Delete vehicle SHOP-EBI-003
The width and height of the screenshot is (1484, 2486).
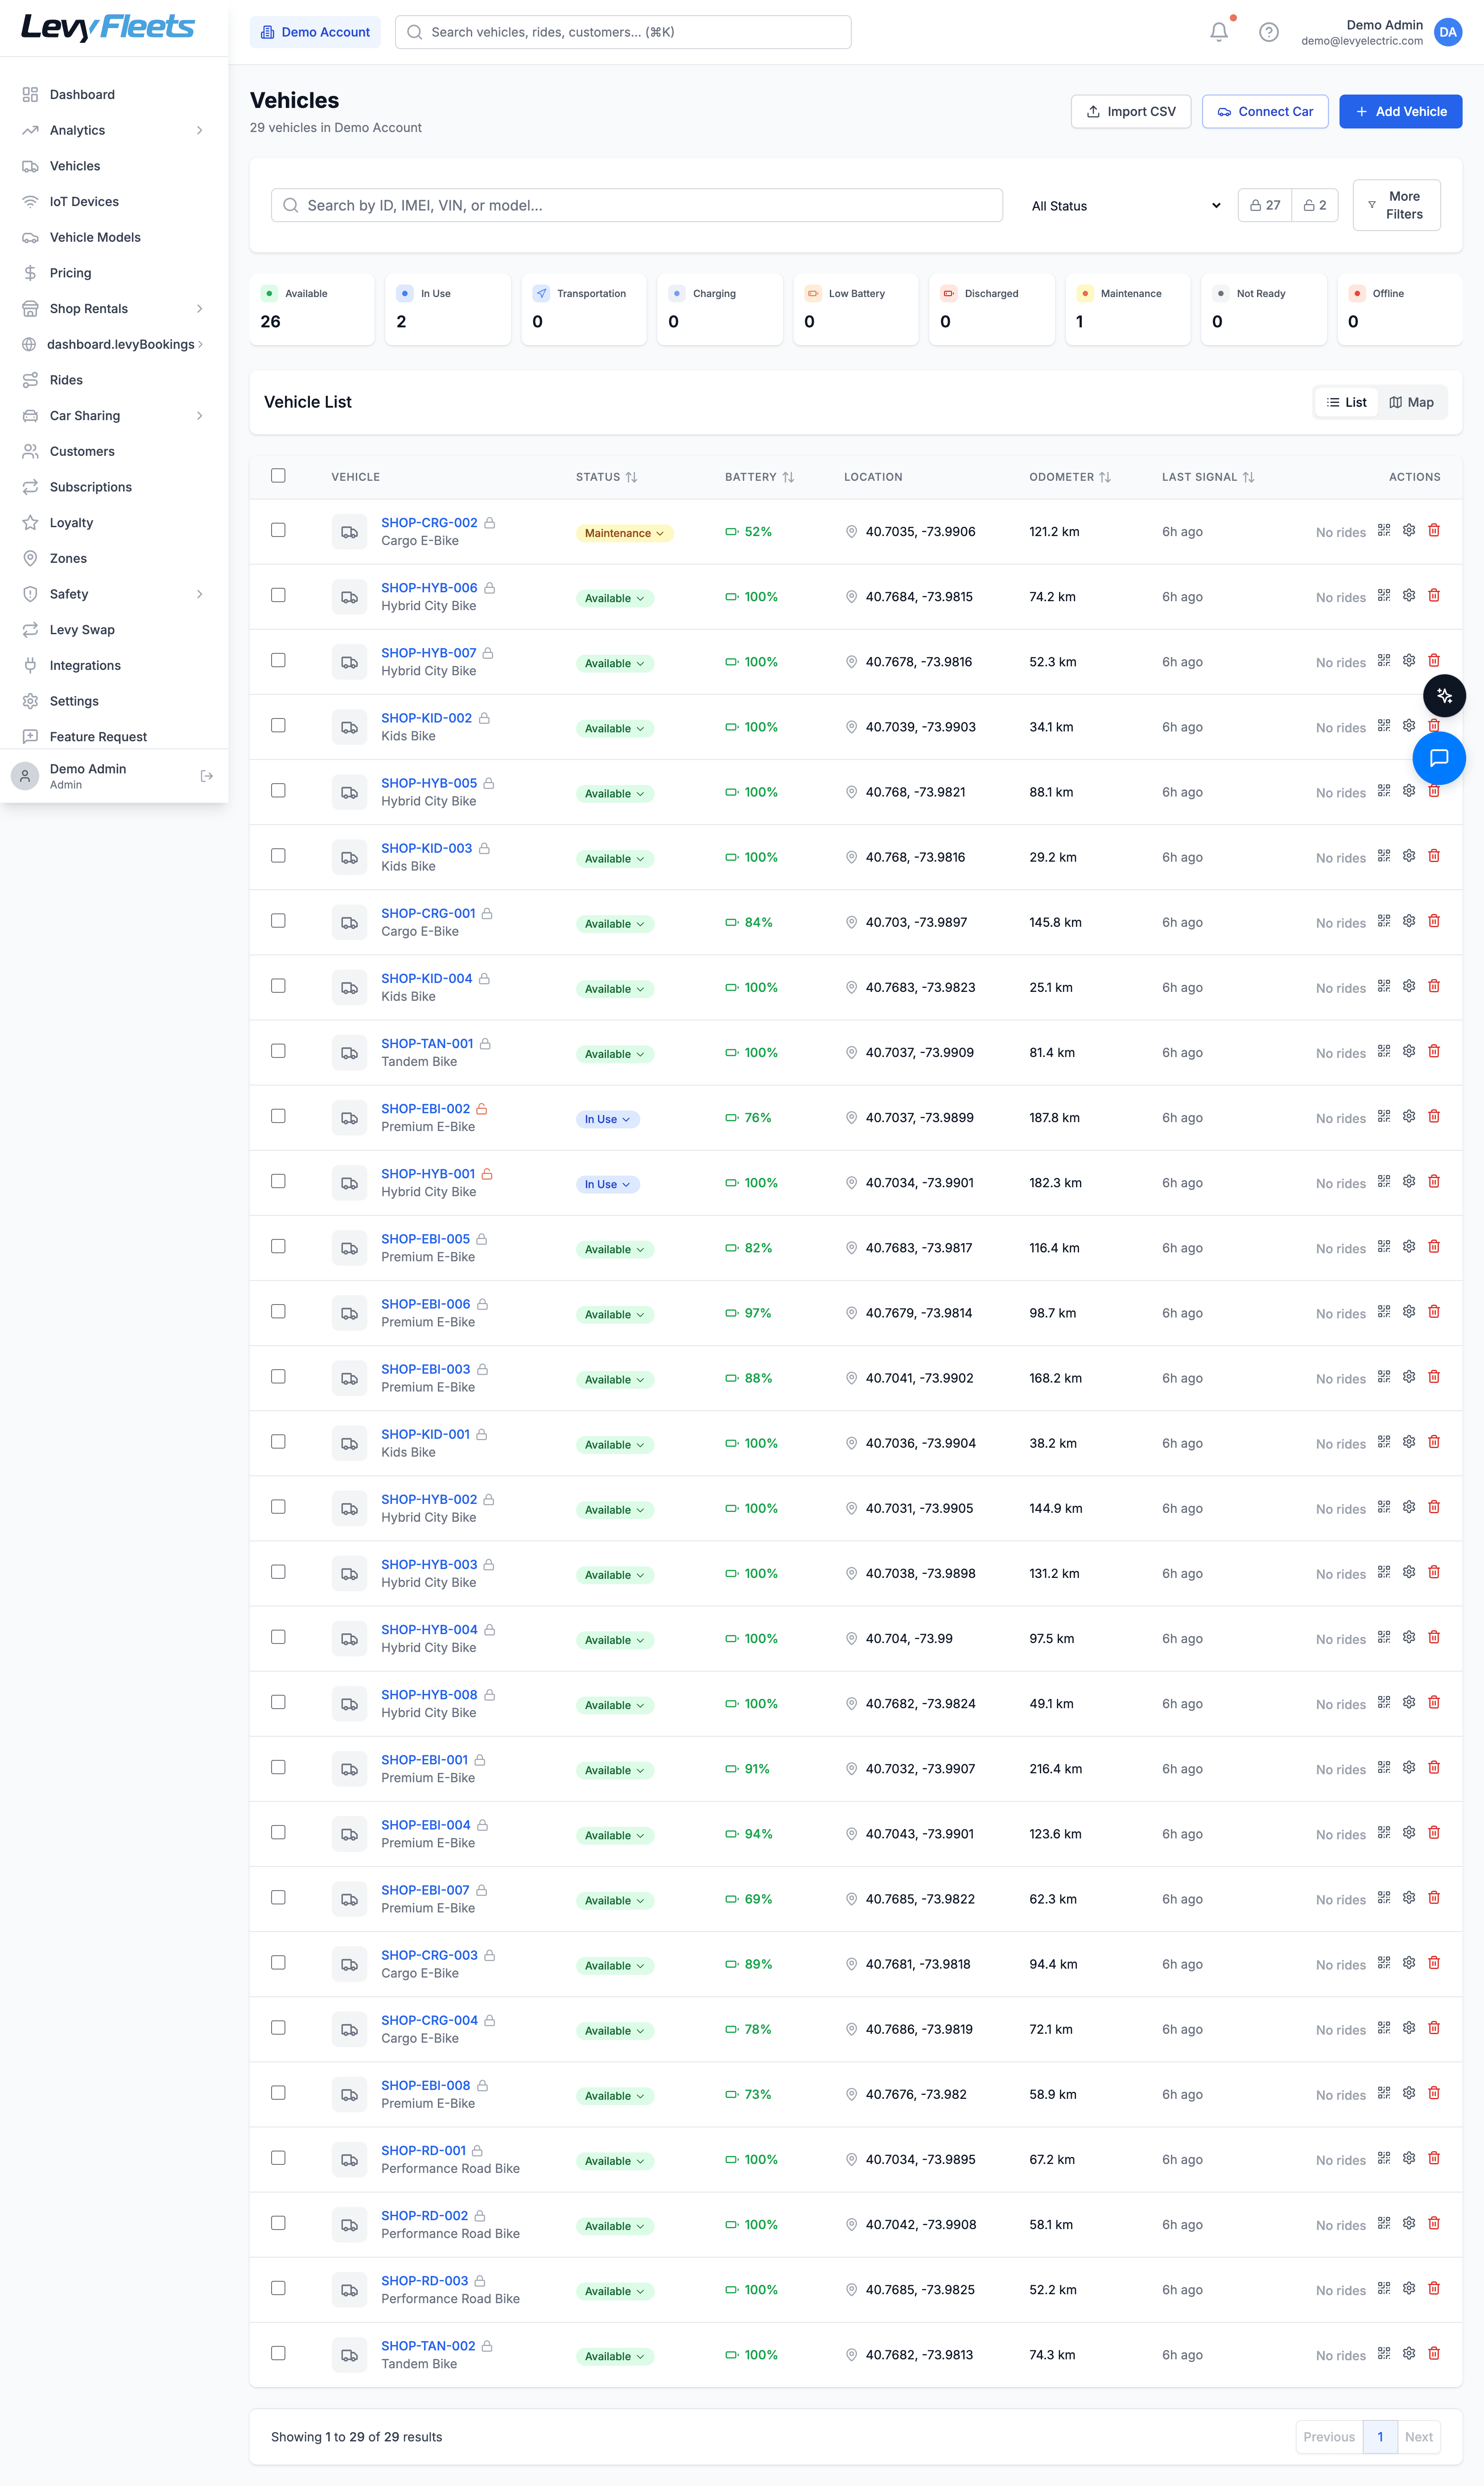(1434, 1376)
